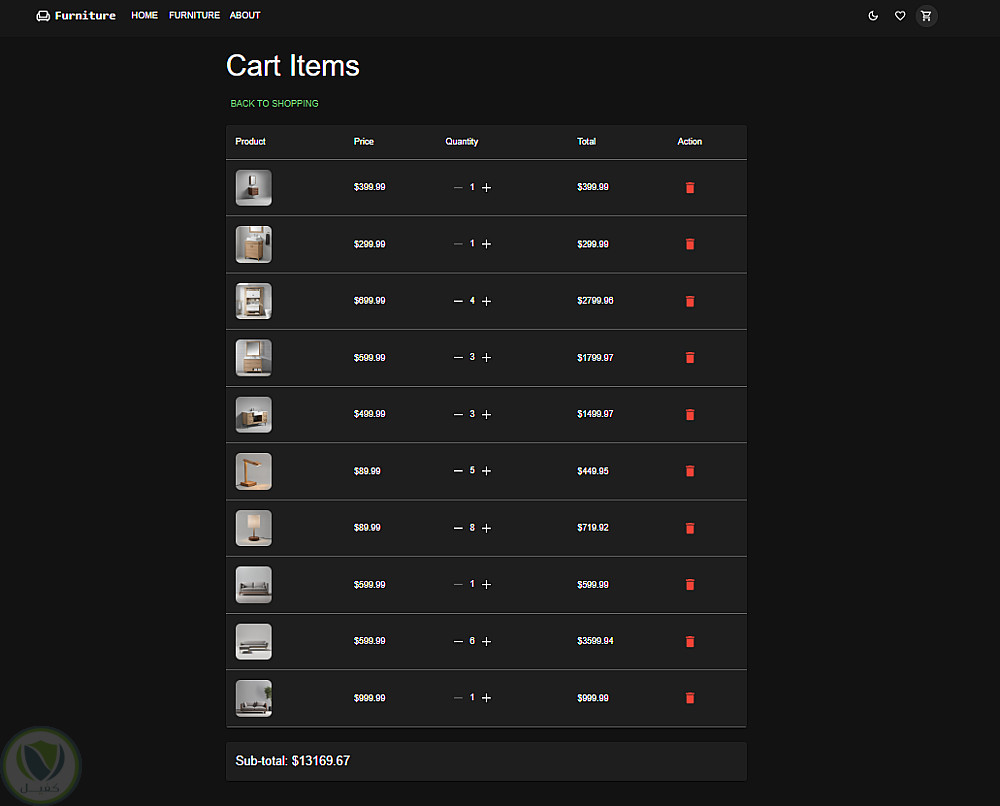Increase quantity of the $299.99 item

coord(487,244)
